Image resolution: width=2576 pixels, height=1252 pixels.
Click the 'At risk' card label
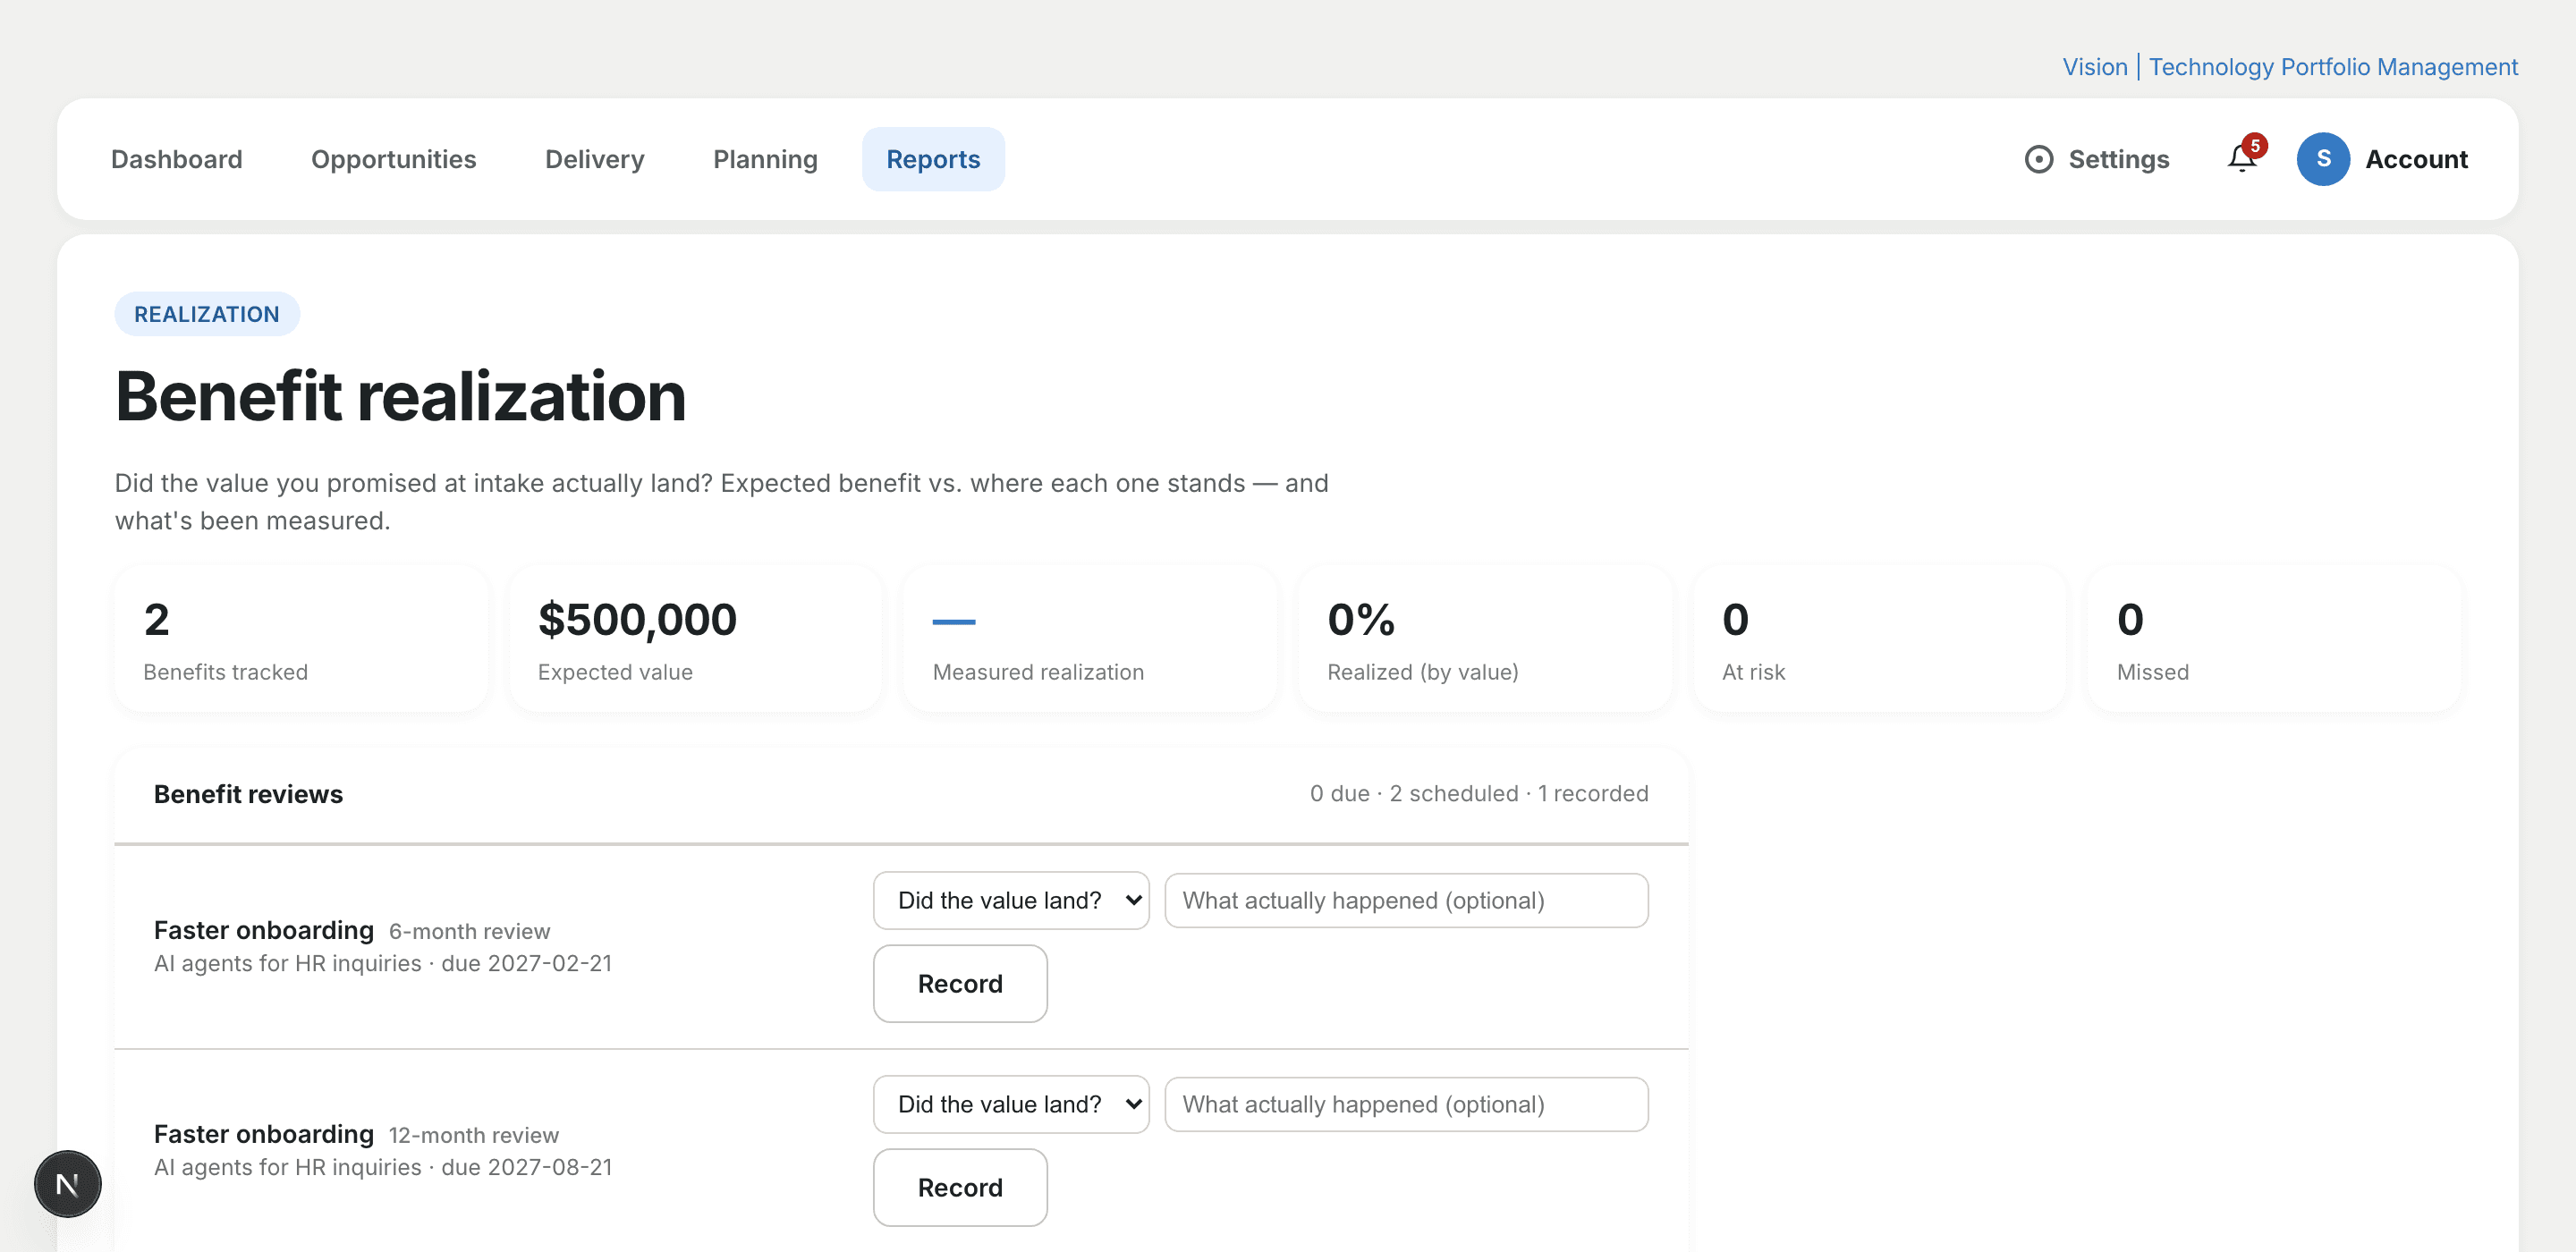(1753, 672)
